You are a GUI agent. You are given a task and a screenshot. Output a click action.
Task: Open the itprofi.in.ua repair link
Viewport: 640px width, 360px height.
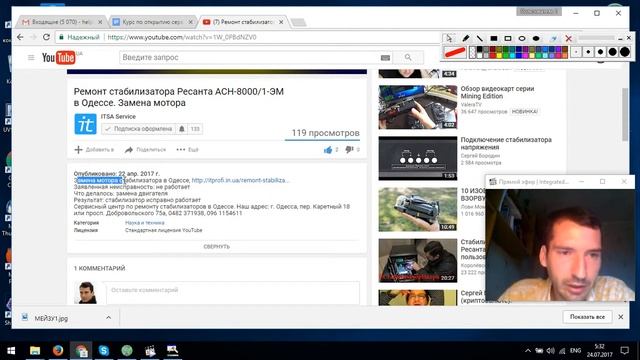point(240,180)
